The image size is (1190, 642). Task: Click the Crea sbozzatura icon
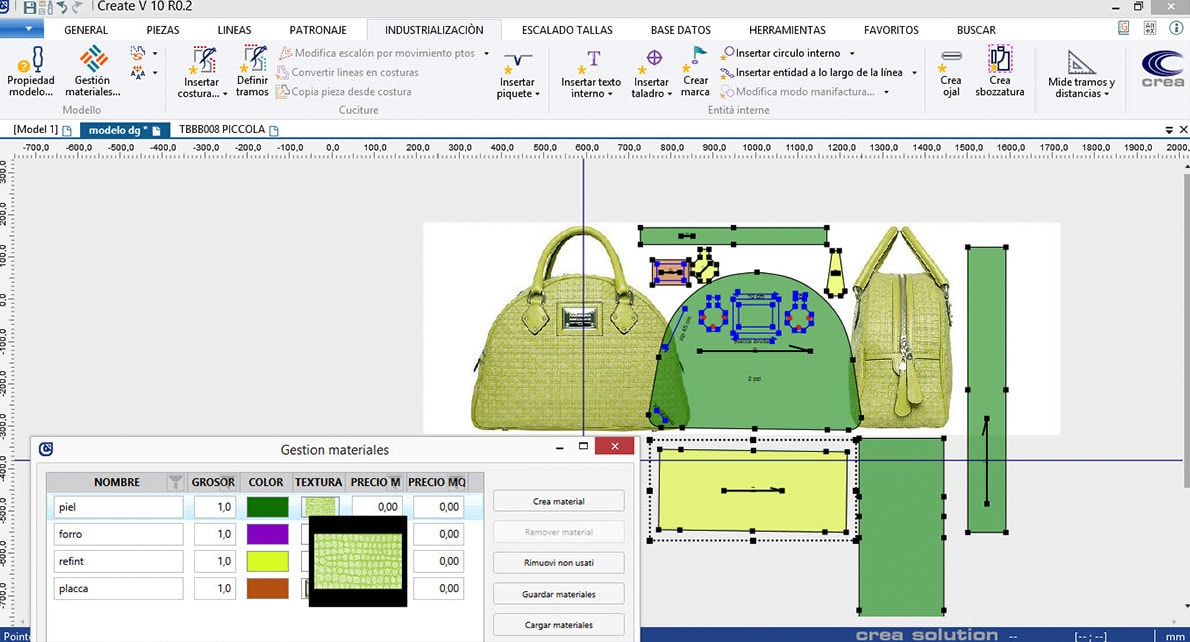point(1000,72)
